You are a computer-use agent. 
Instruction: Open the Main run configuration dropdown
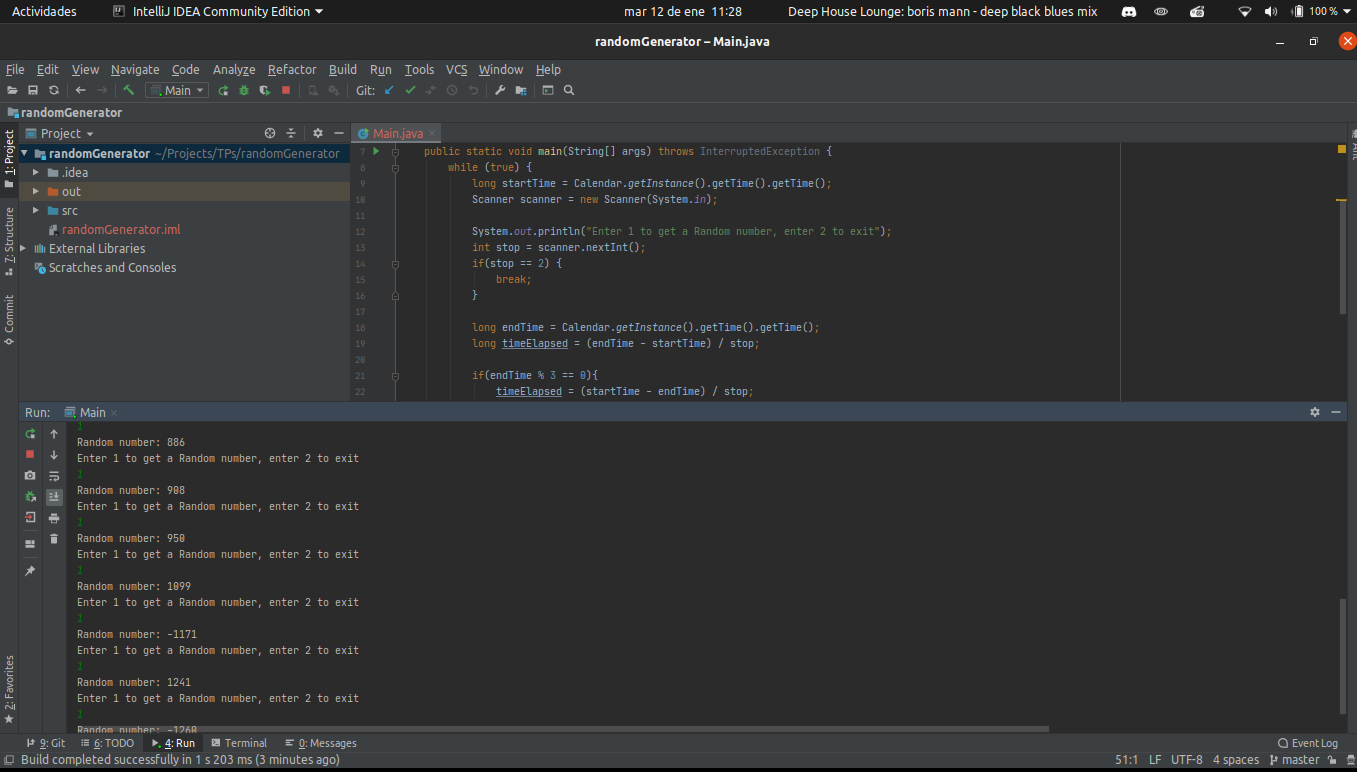pyautogui.click(x=177, y=90)
